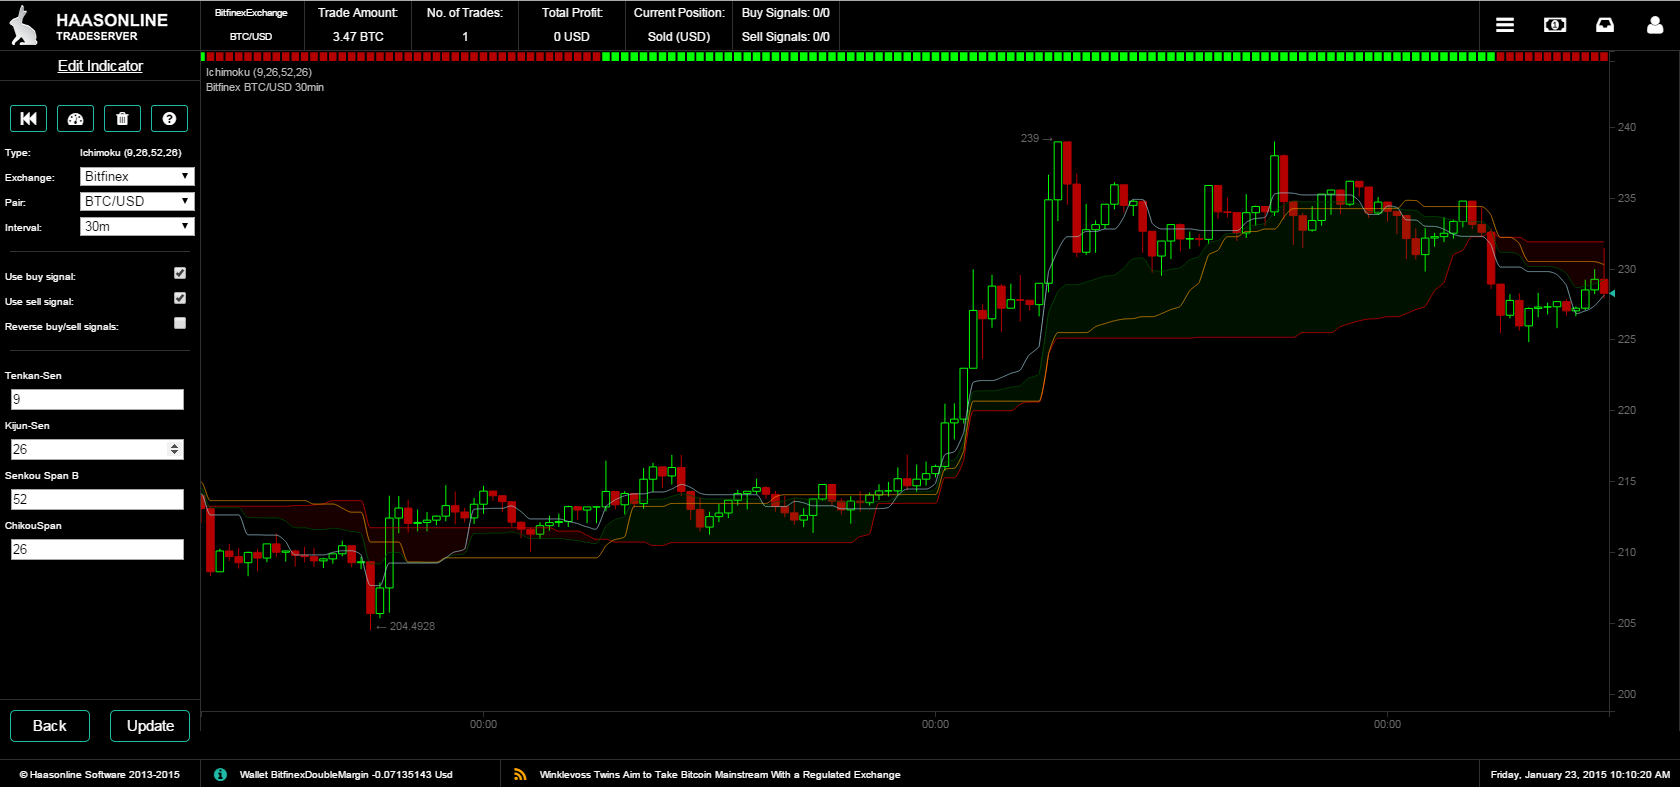Click the RSS feed icon
This screenshot has width=1680, height=787.
tap(520, 774)
